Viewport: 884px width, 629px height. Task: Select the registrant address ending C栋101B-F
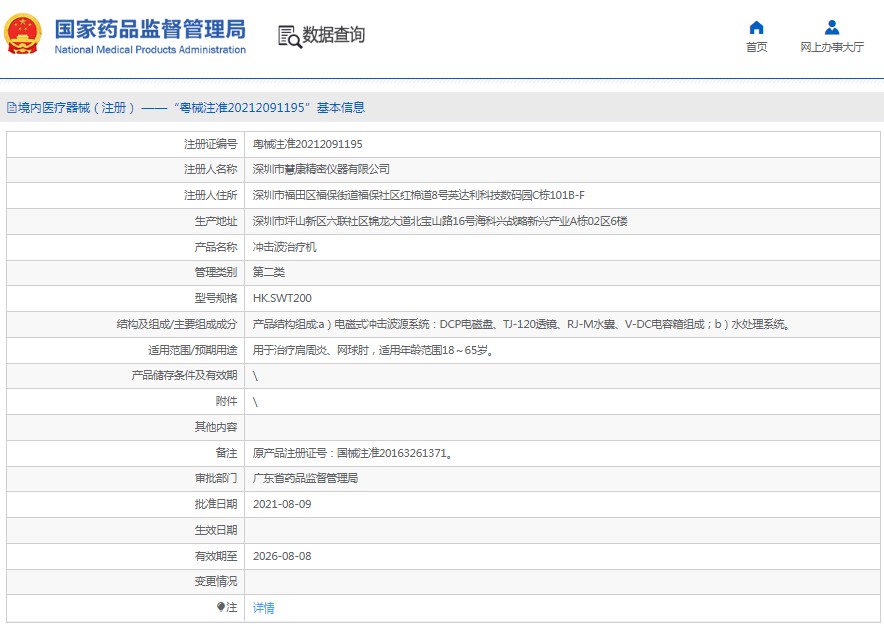coord(418,195)
